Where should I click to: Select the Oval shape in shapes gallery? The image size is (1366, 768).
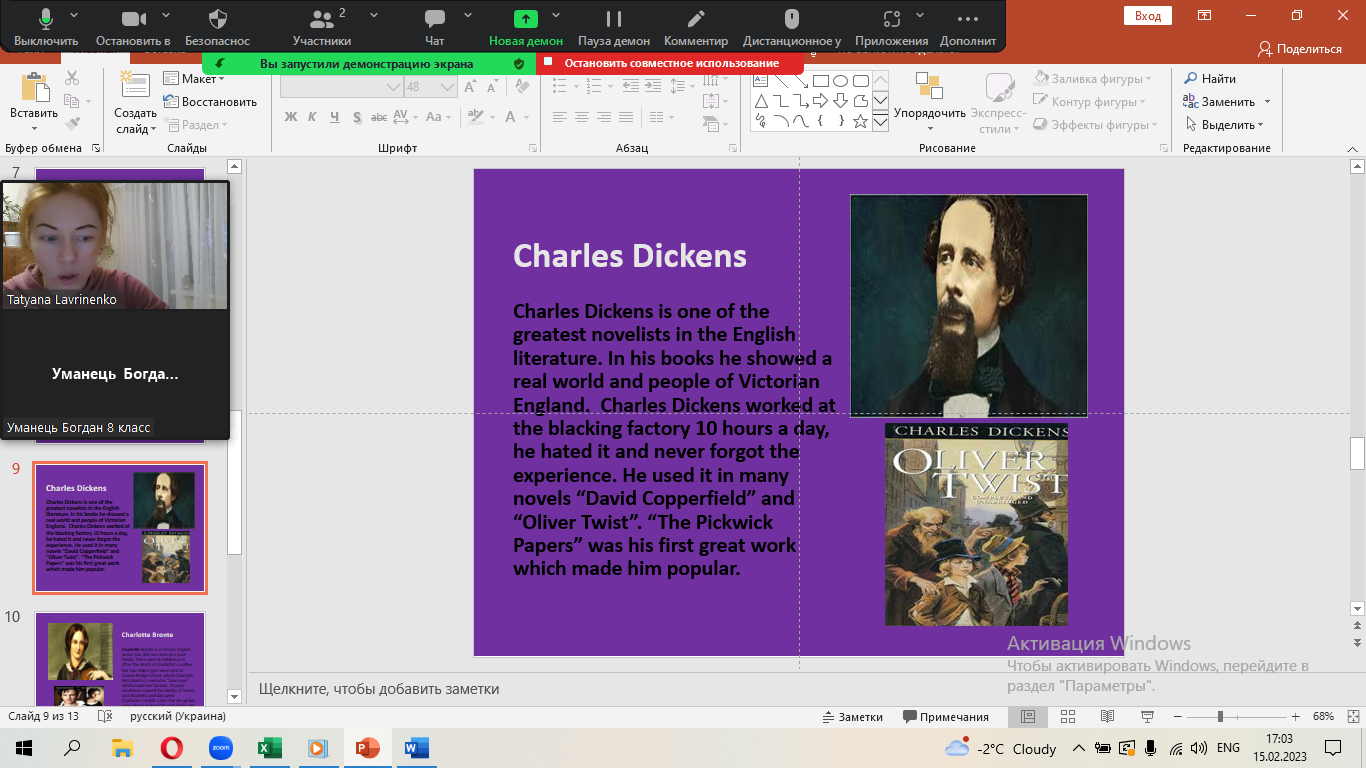(x=840, y=81)
